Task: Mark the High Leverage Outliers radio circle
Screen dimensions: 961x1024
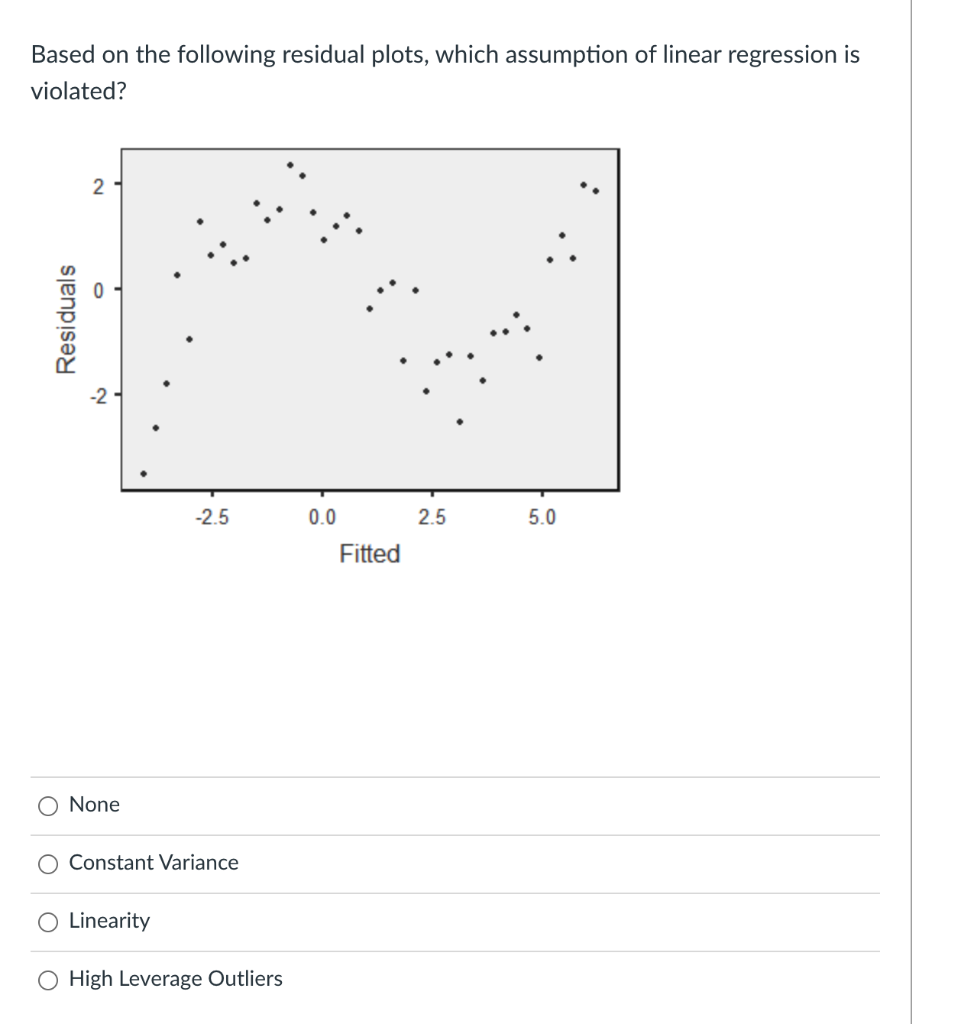Action: point(48,980)
